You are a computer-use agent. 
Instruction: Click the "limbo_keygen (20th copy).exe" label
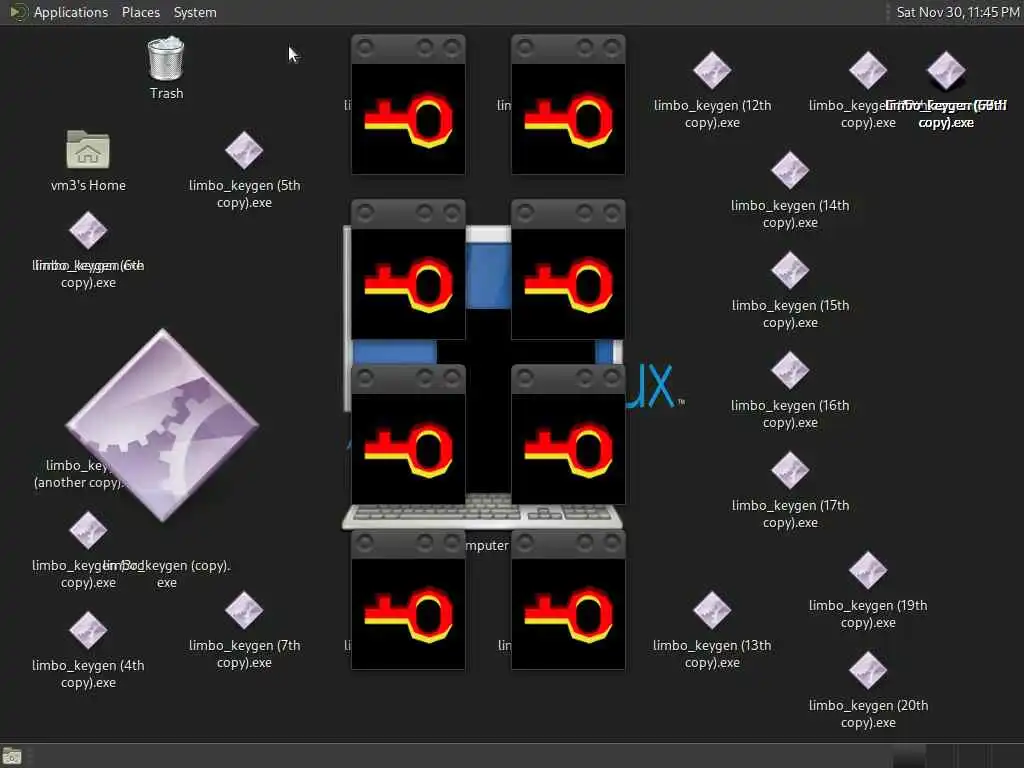coord(868,714)
